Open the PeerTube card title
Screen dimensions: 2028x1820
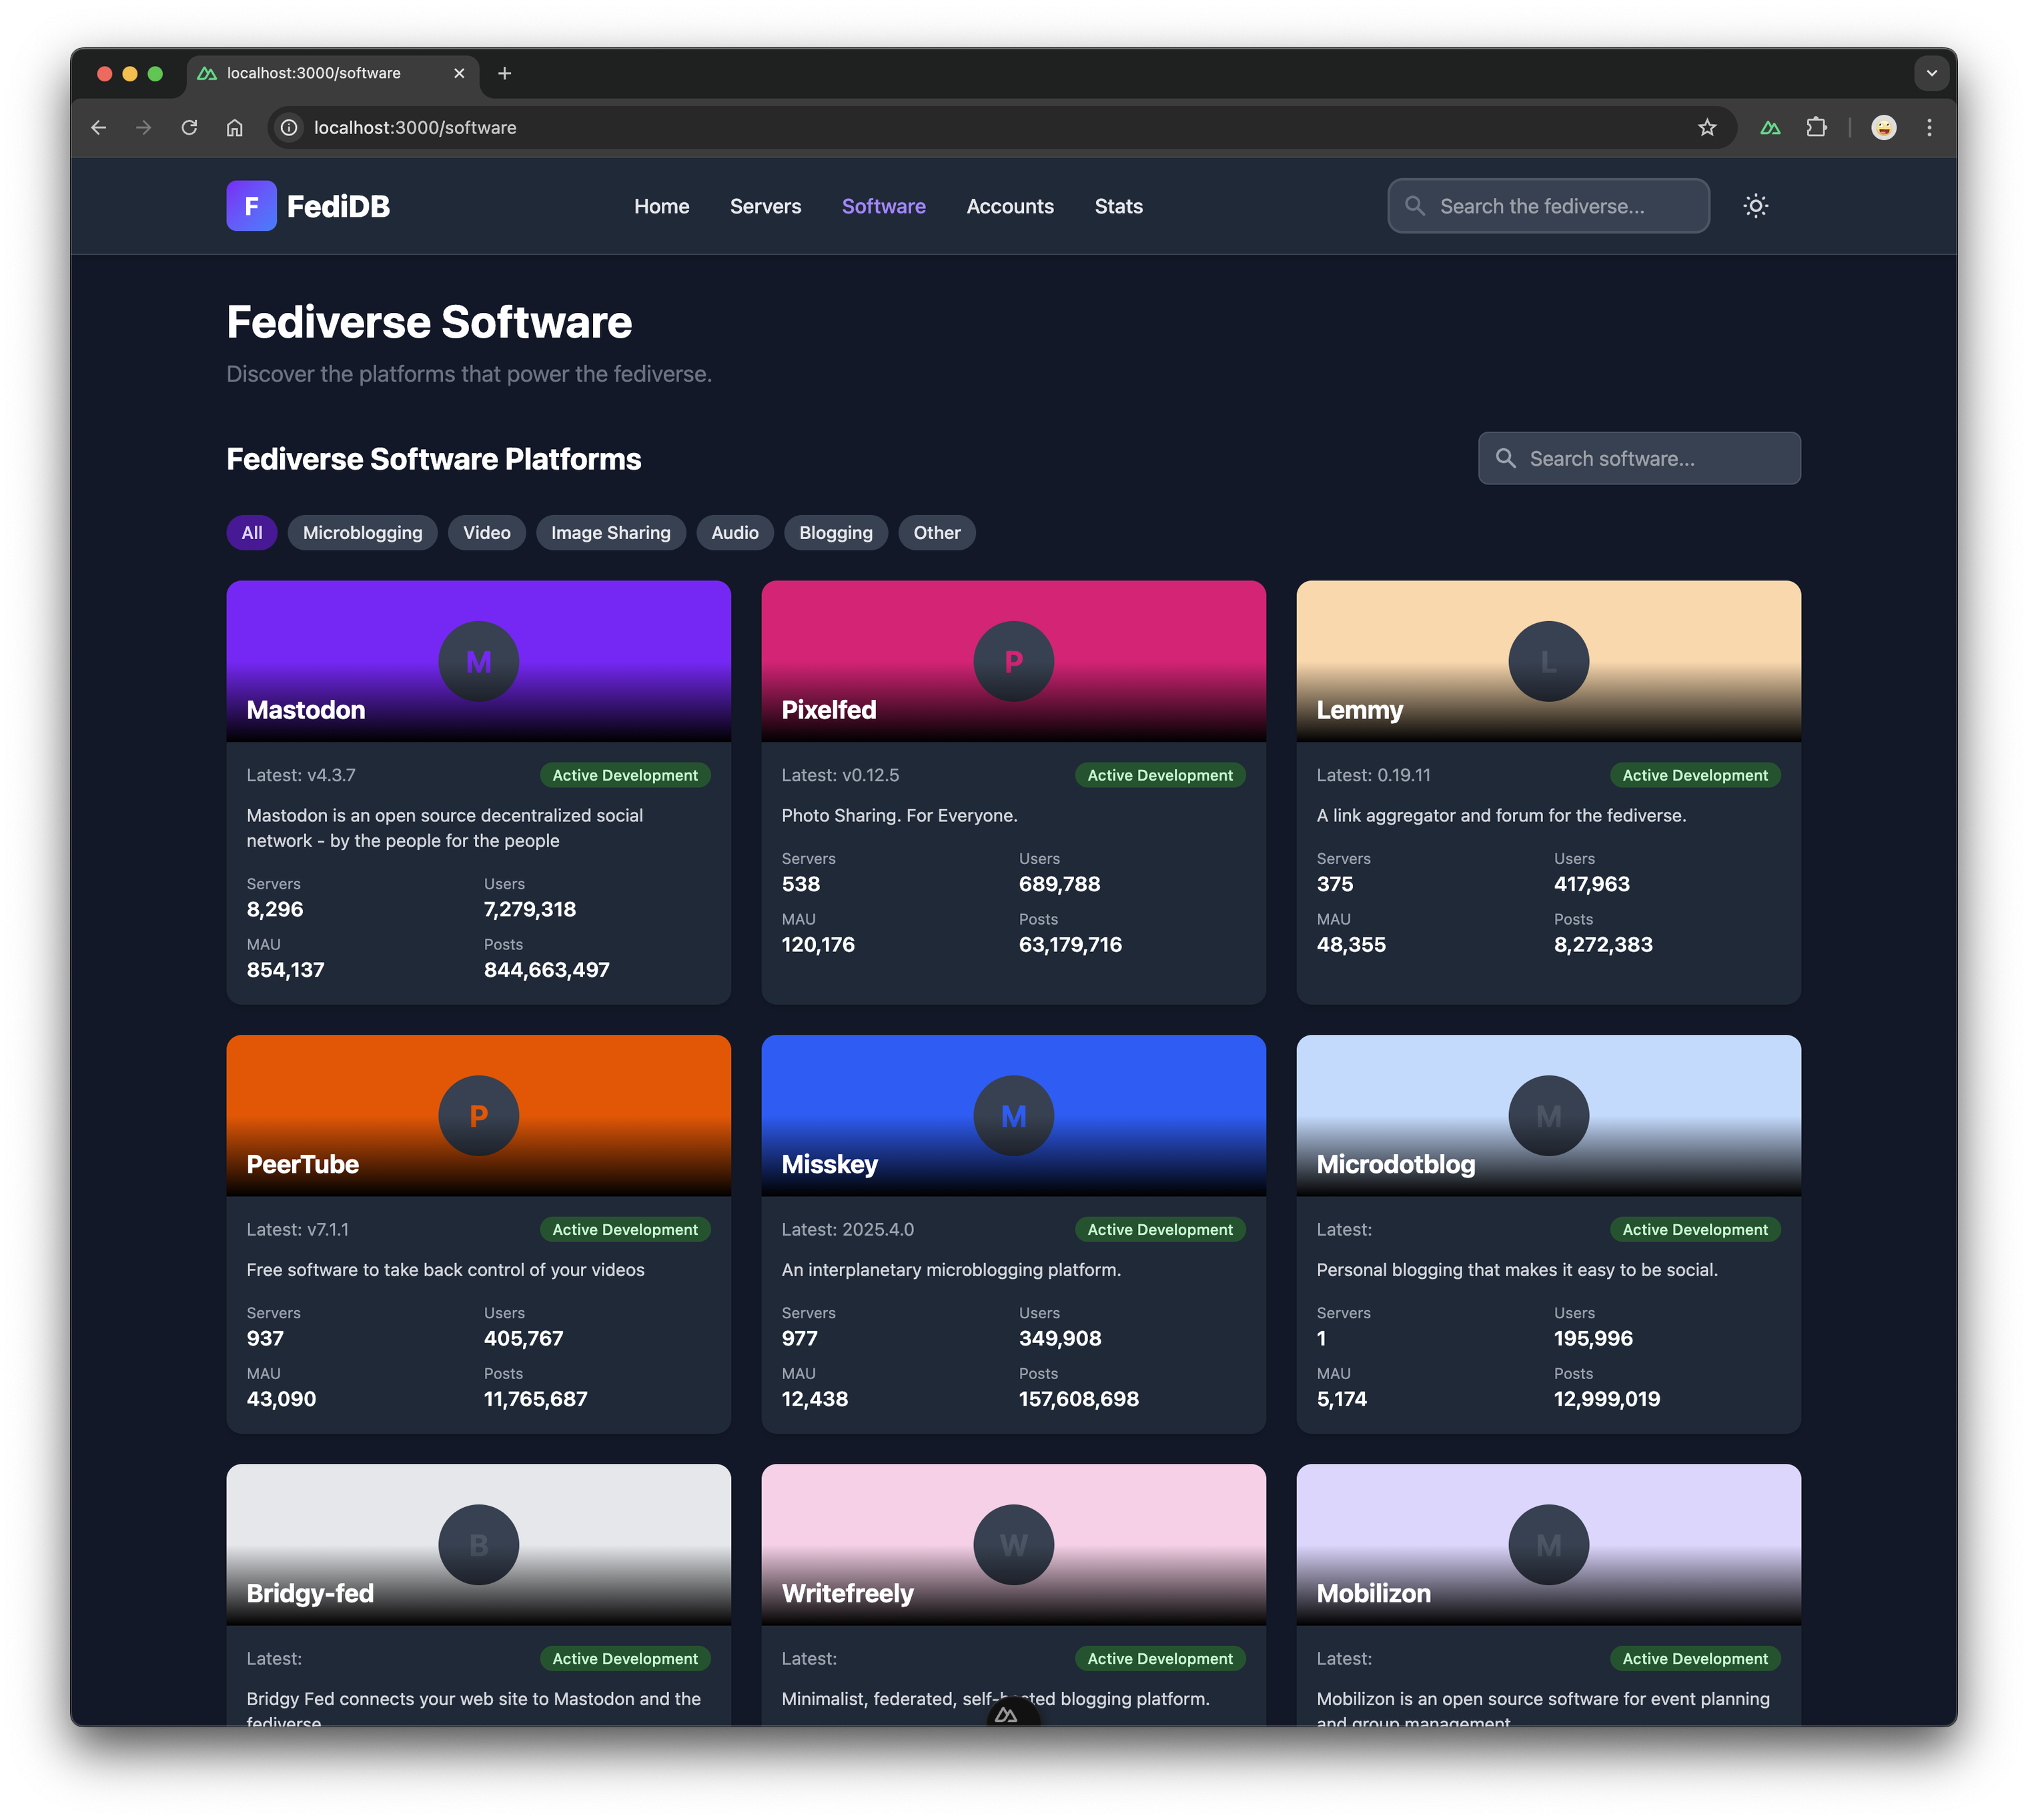pyautogui.click(x=302, y=1164)
